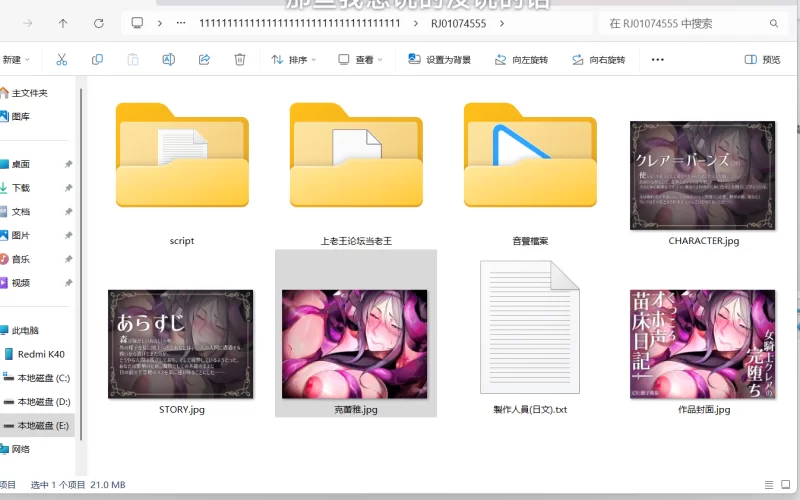800x500 pixels.
Task: Click the monitor icon in address bar
Action: tap(137, 23)
